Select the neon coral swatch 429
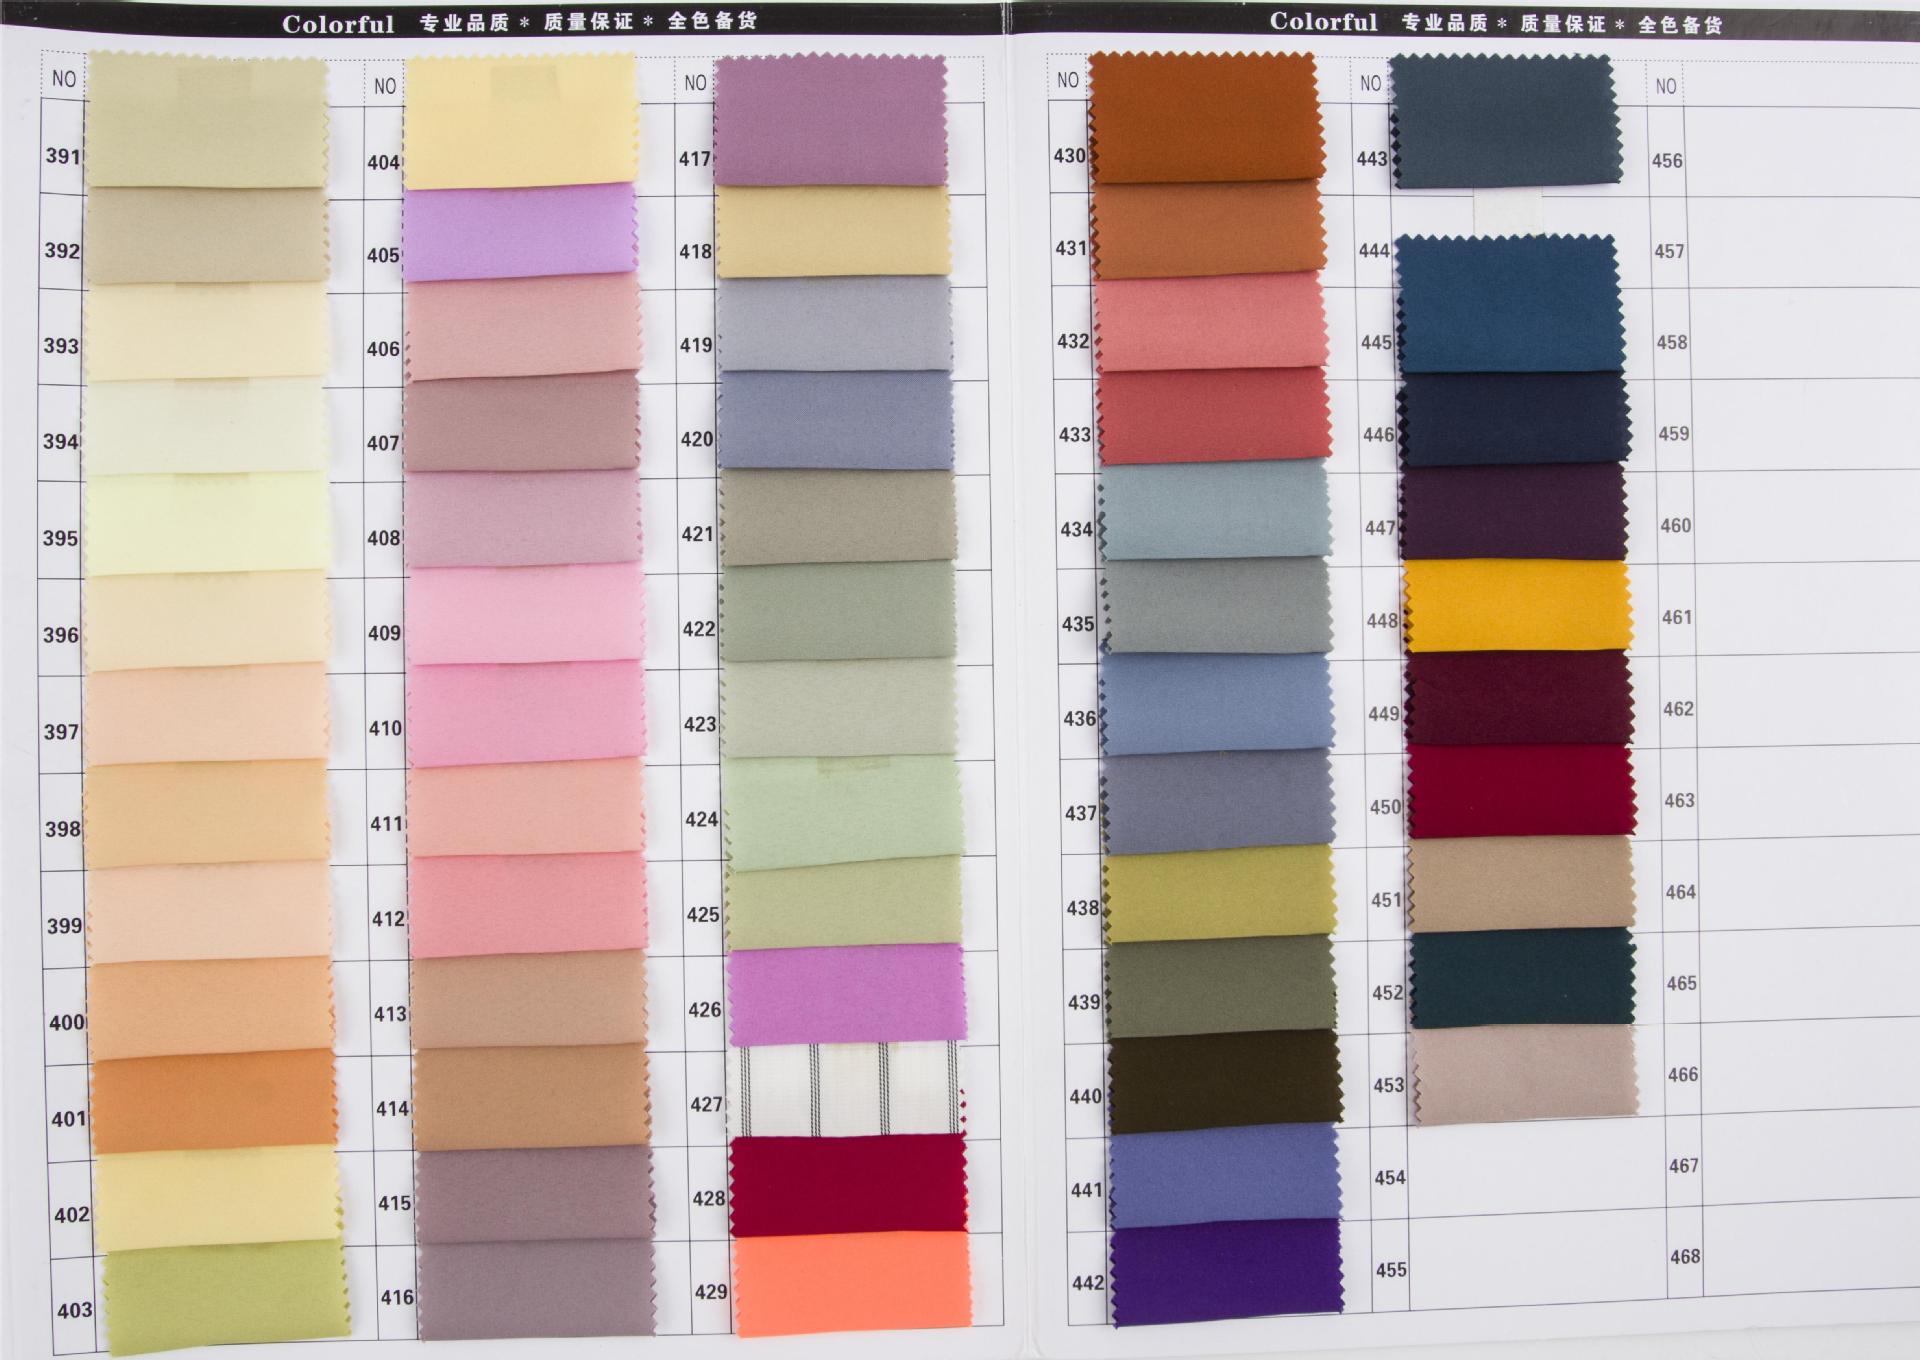 852,1284
